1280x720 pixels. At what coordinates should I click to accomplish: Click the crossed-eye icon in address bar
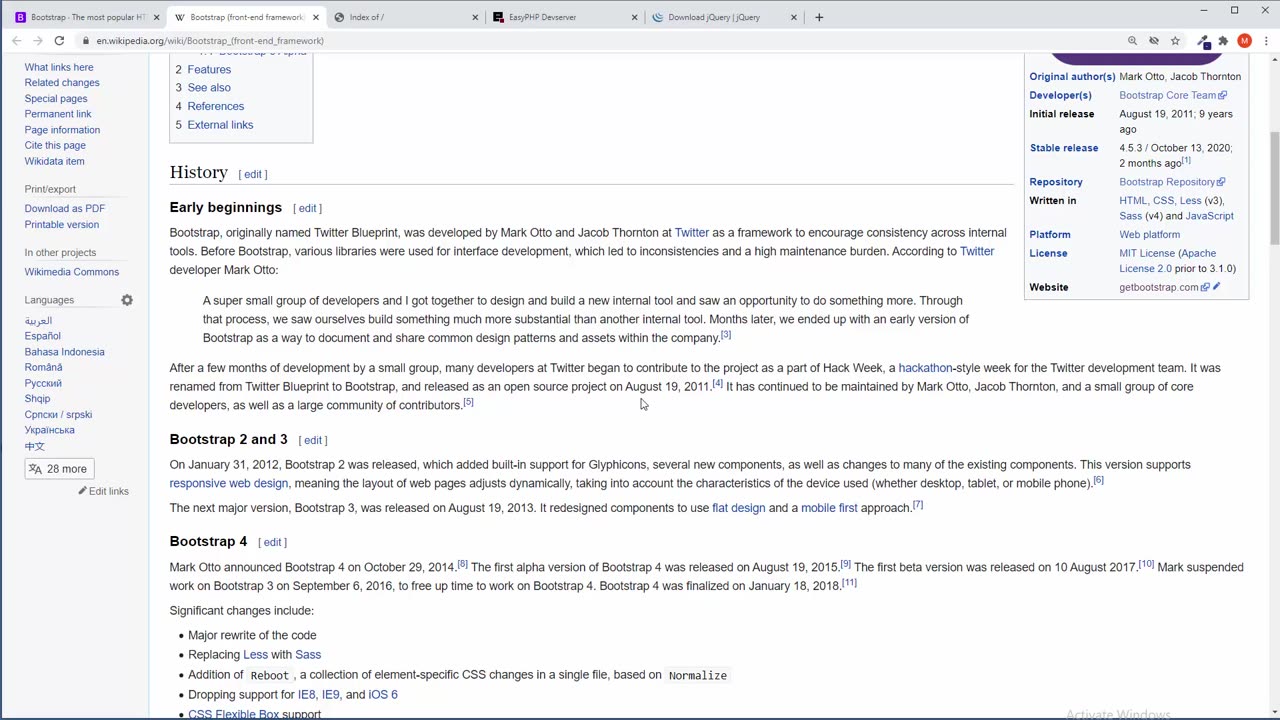tap(1154, 41)
